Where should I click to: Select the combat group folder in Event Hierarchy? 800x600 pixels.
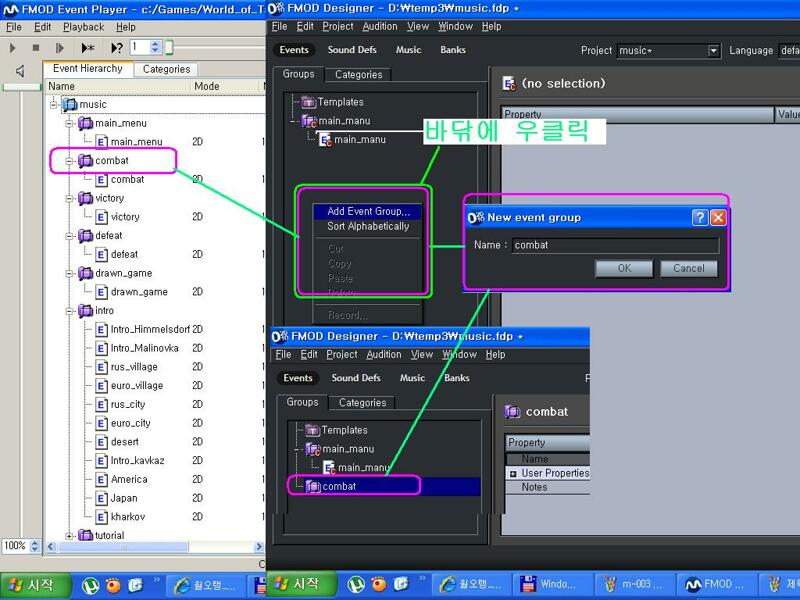coord(112,161)
